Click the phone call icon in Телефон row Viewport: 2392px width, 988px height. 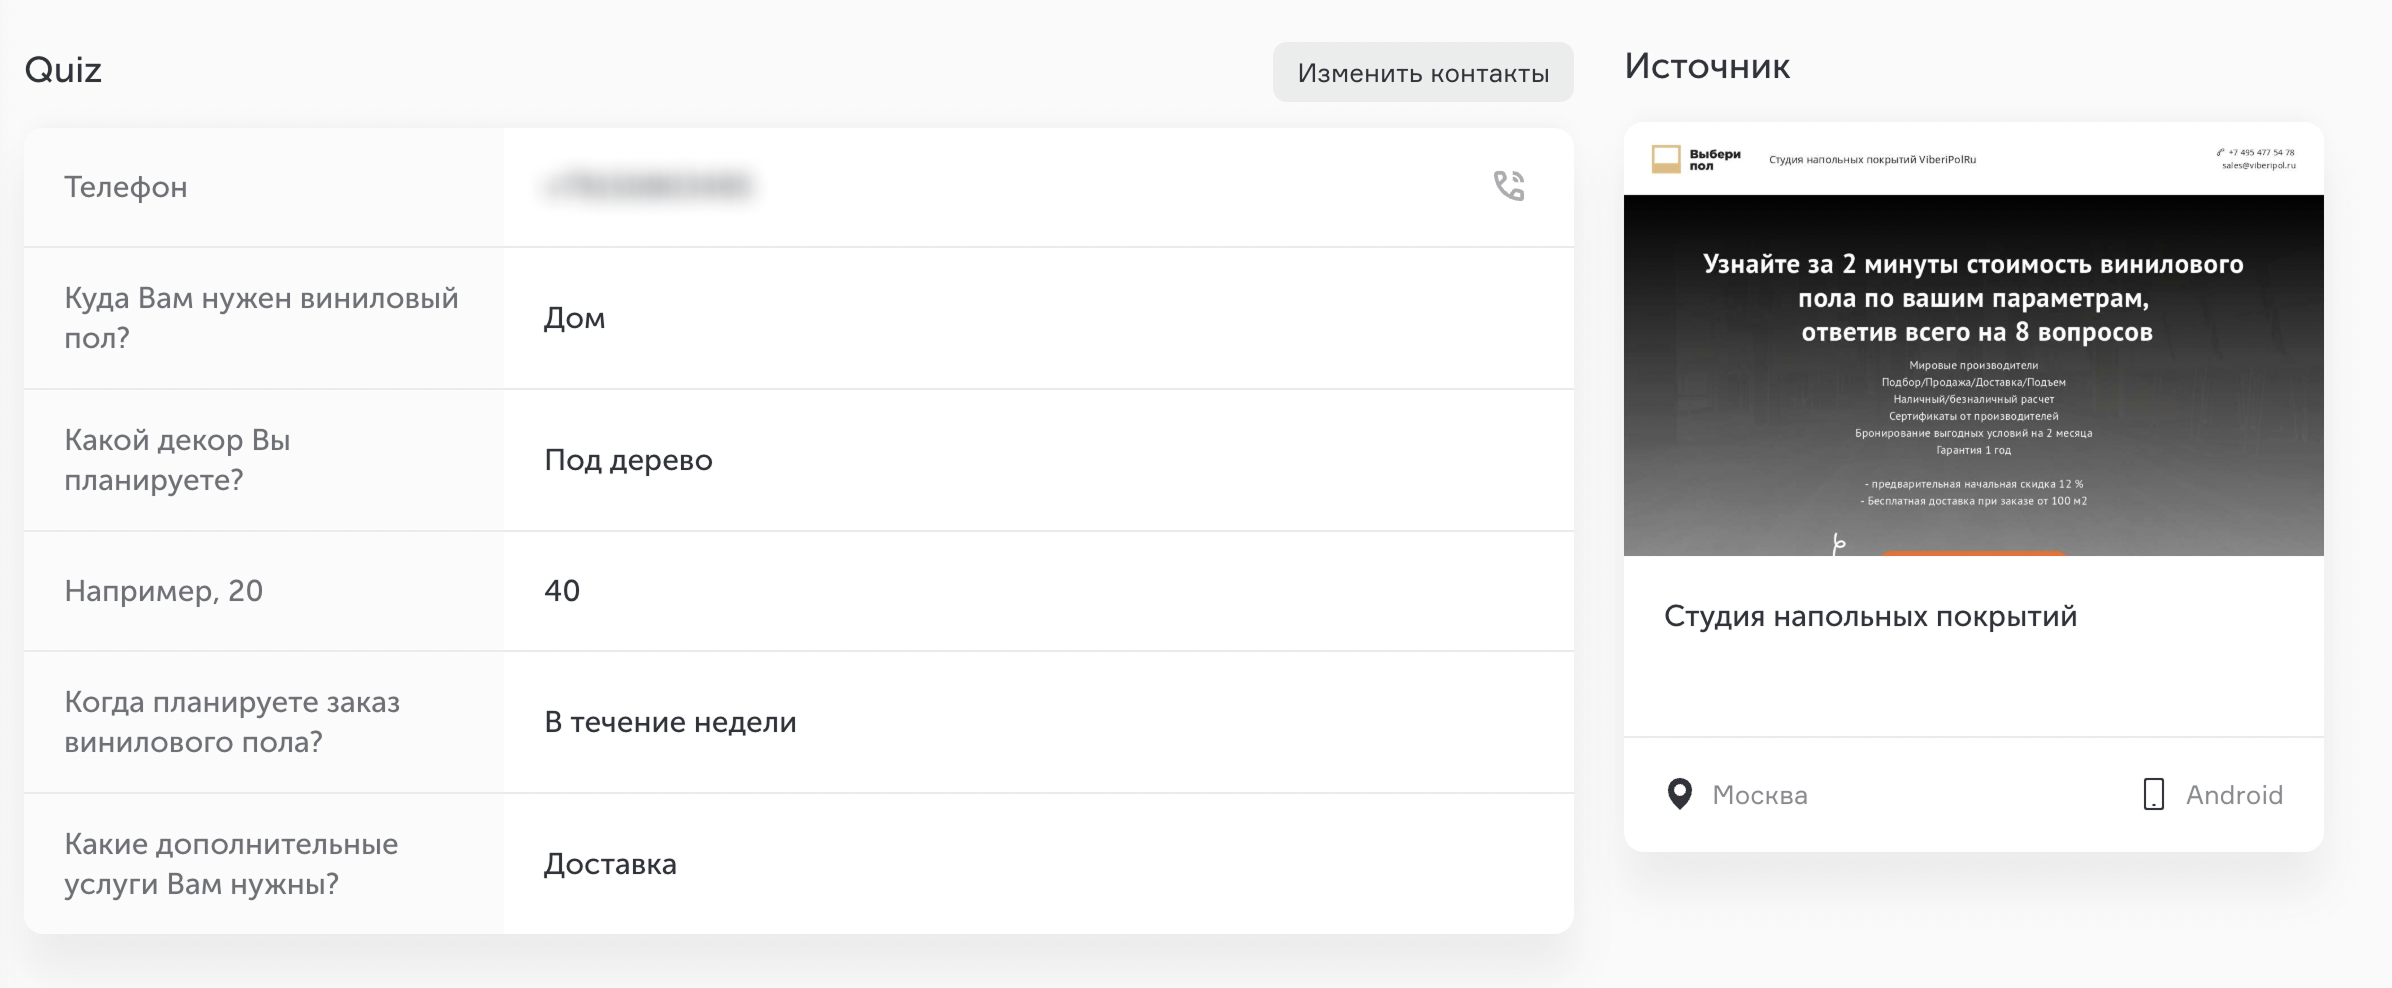click(x=1509, y=186)
